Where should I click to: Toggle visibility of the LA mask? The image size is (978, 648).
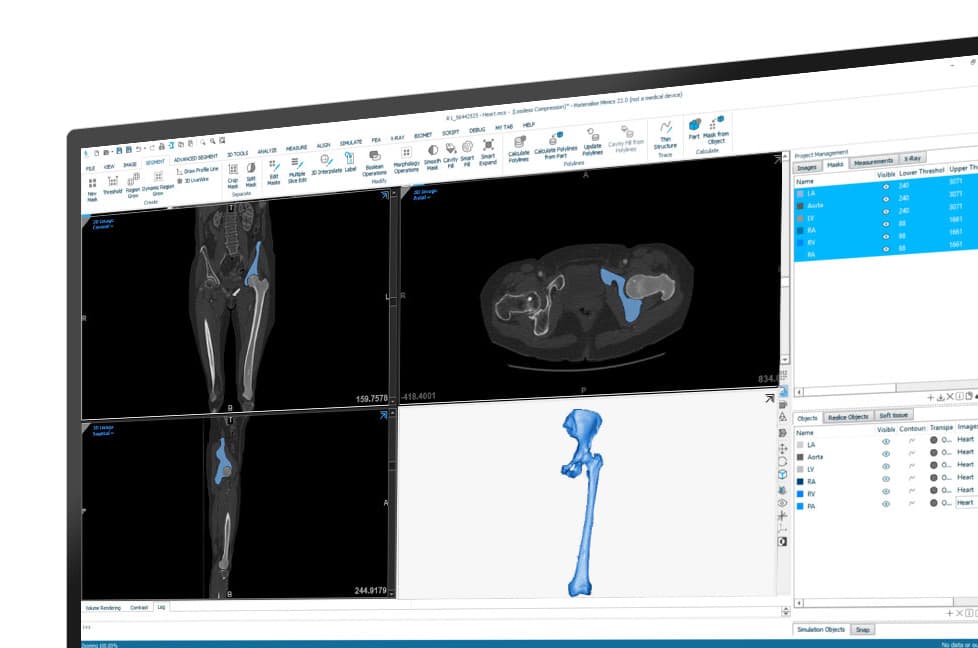[886, 186]
